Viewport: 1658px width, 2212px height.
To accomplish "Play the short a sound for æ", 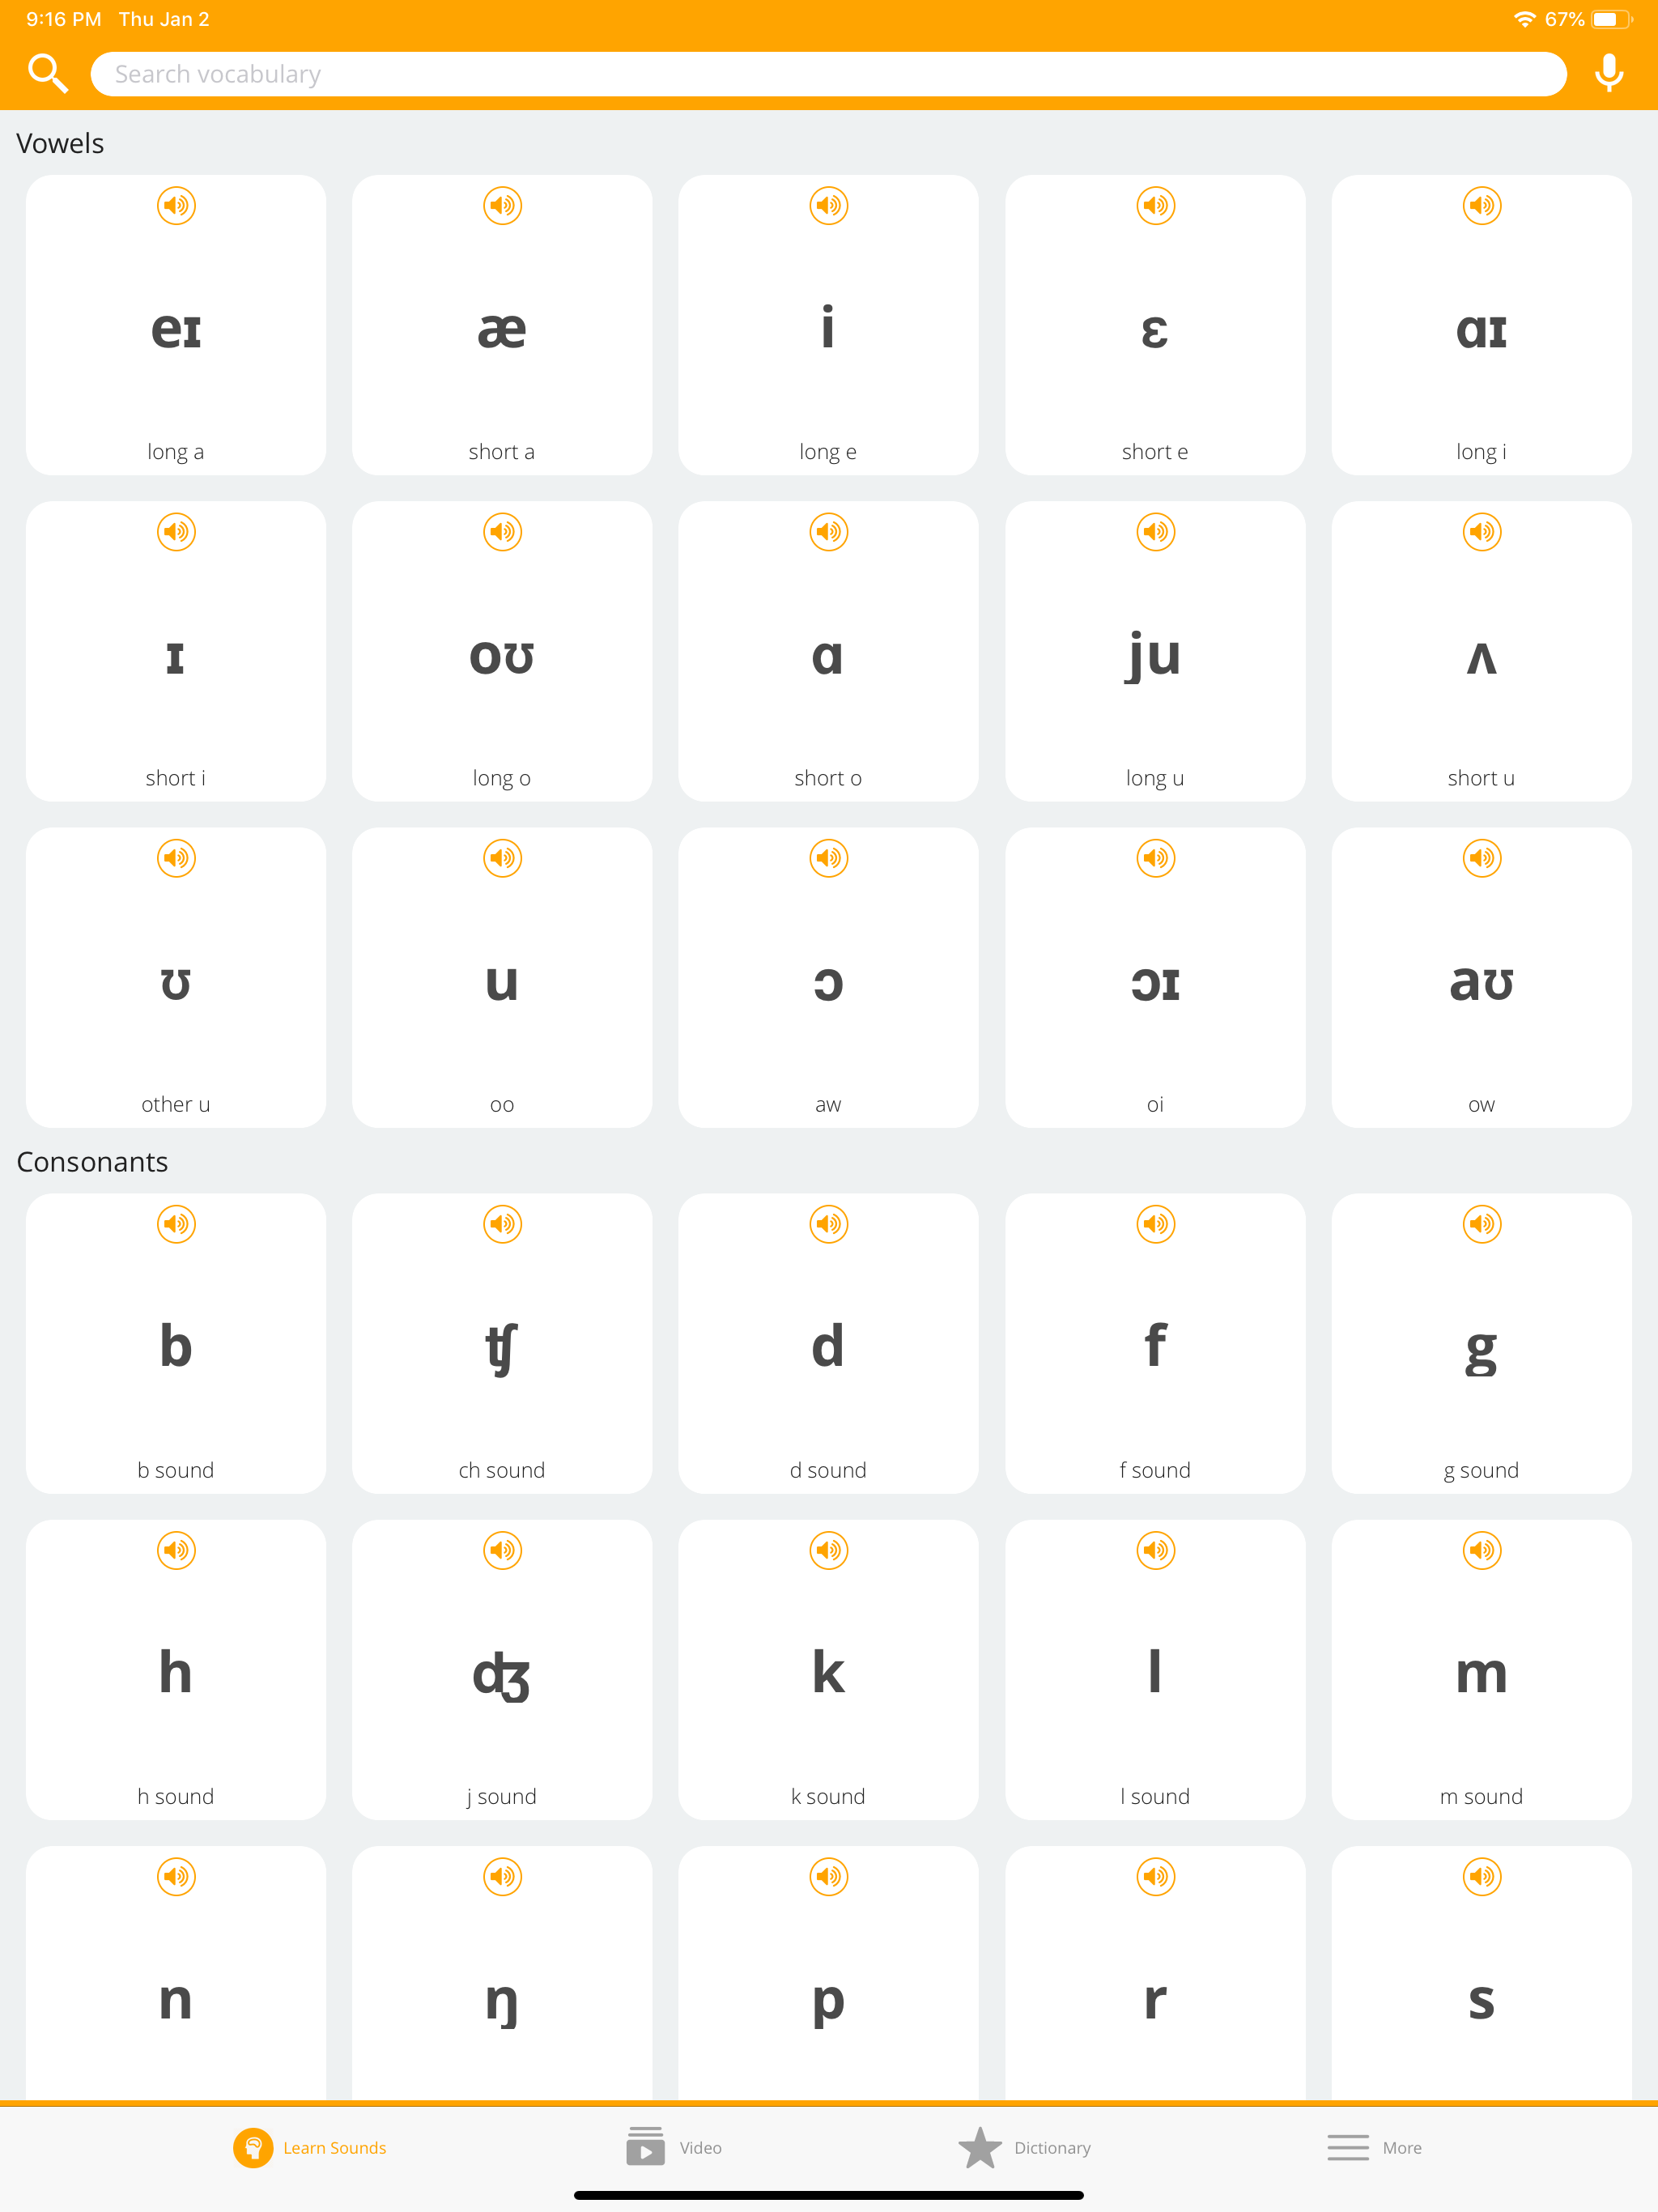I will point(502,205).
